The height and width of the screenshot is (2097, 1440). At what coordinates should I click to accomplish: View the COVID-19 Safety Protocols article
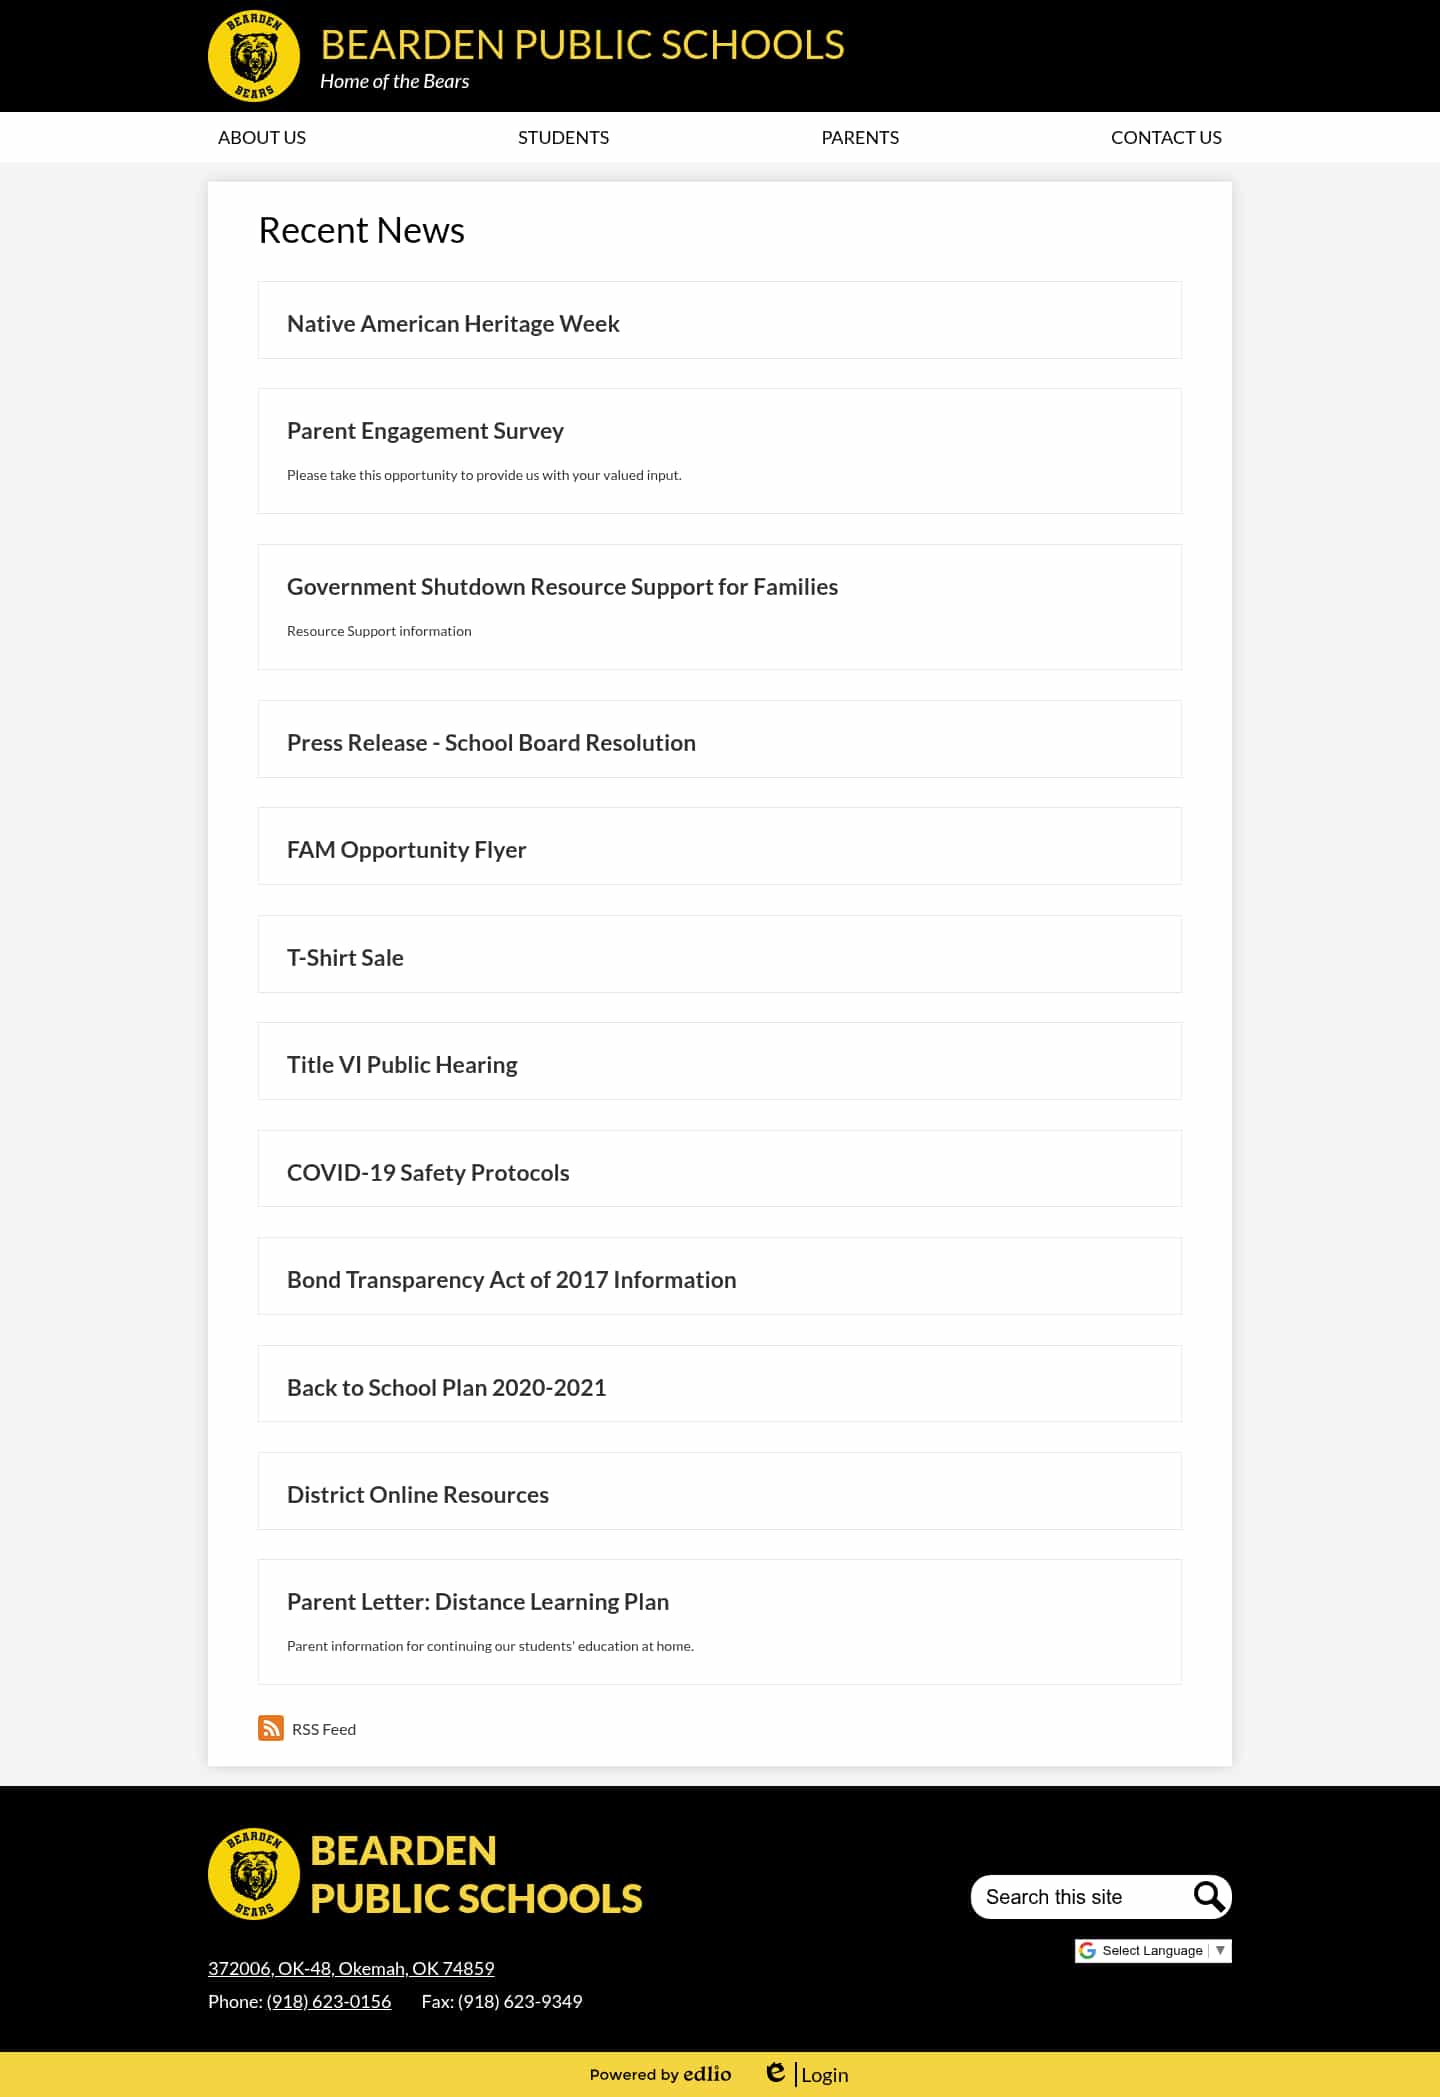tap(428, 1173)
